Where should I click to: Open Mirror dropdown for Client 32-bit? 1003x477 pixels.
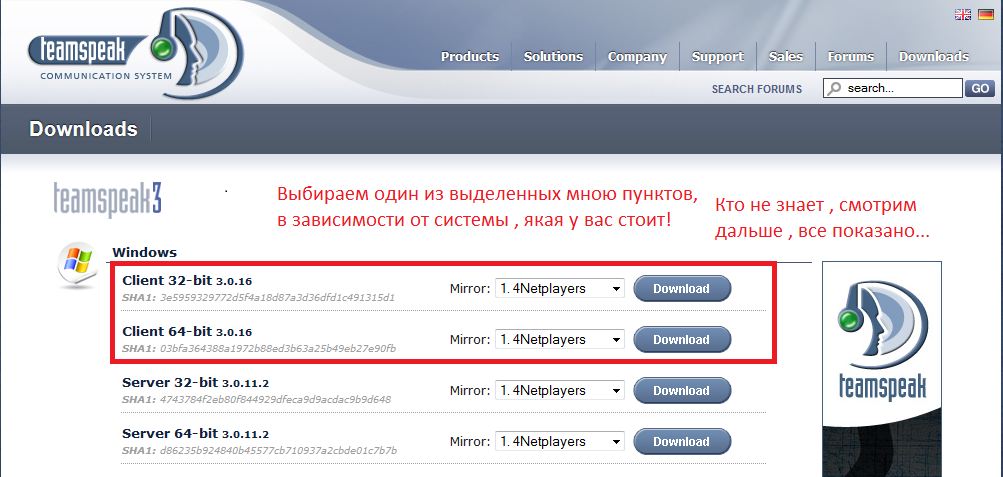560,288
